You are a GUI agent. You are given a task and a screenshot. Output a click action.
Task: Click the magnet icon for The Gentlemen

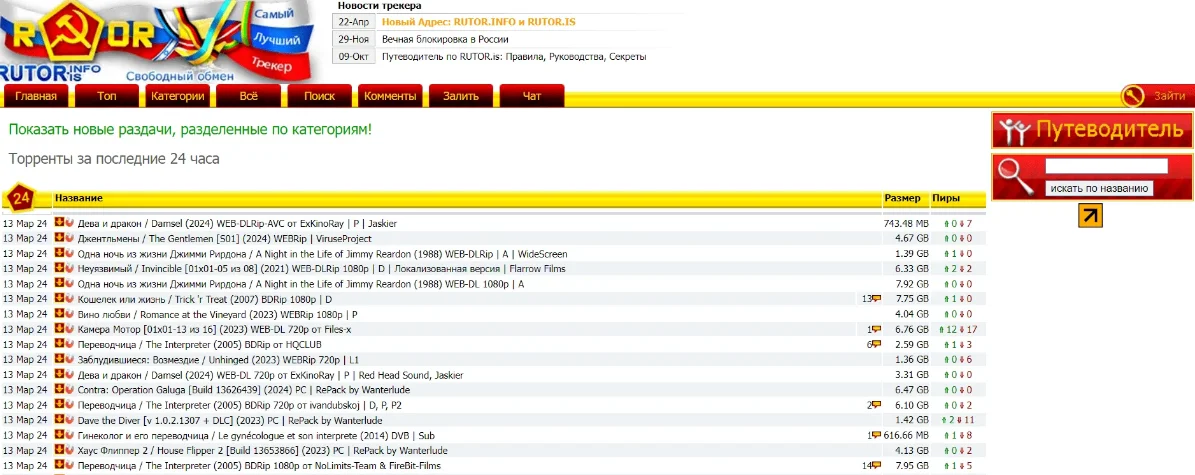pos(69,238)
